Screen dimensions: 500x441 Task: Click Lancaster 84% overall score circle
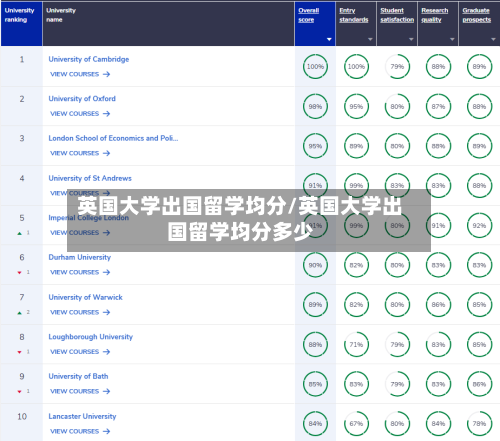(x=315, y=424)
